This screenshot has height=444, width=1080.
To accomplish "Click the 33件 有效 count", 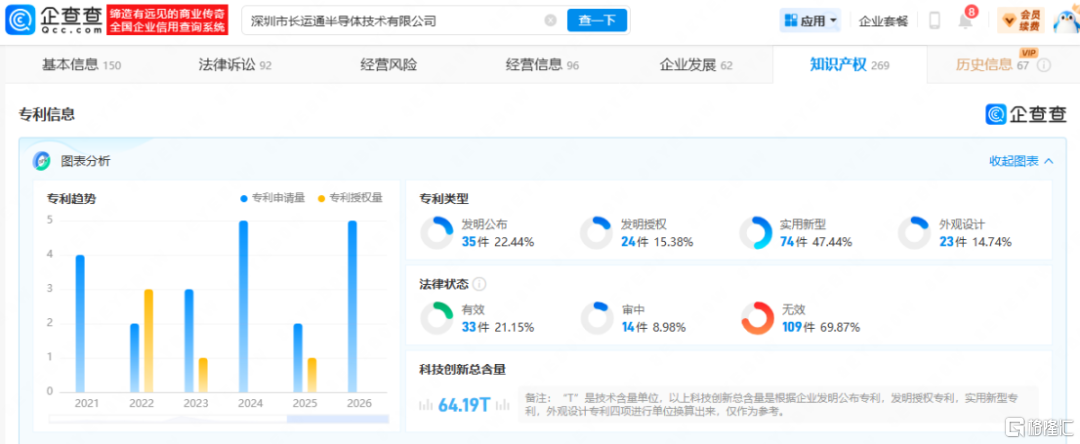I will (x=476, y=327).
